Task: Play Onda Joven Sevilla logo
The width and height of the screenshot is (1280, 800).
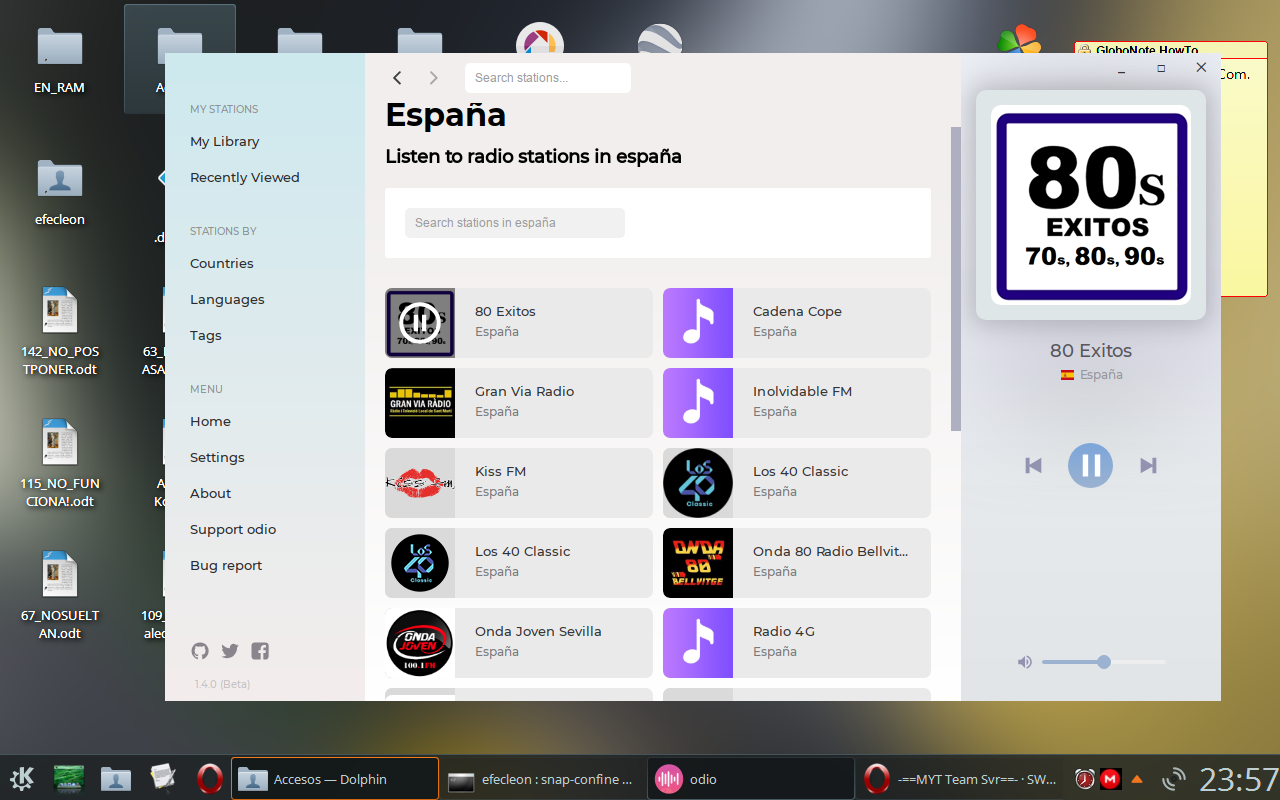Action: tap(420, 643)
